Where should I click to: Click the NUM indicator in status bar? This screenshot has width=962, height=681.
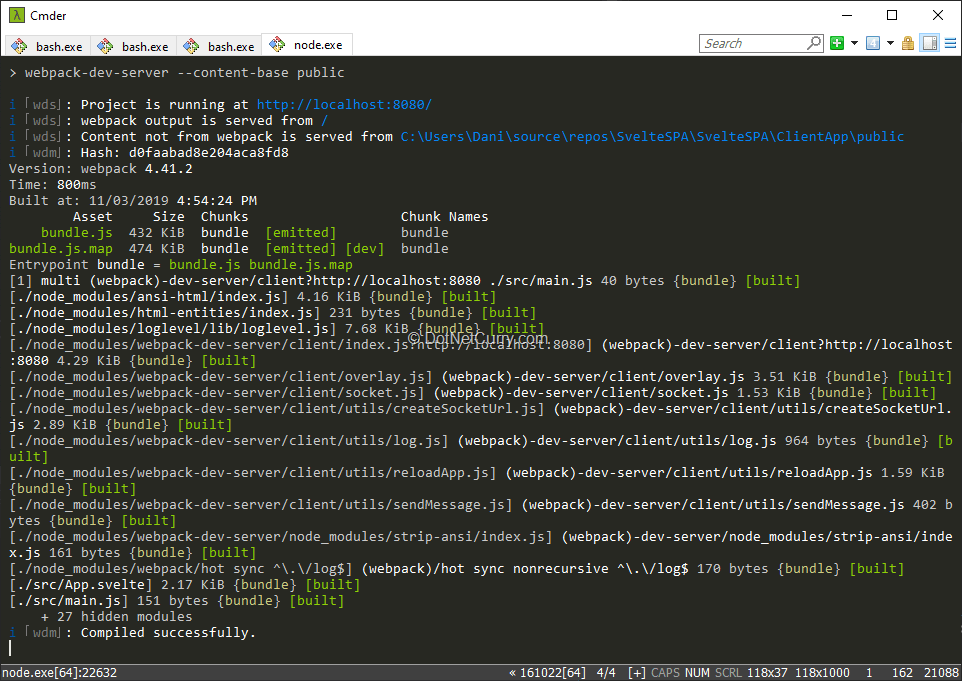(x=698, y=672)
